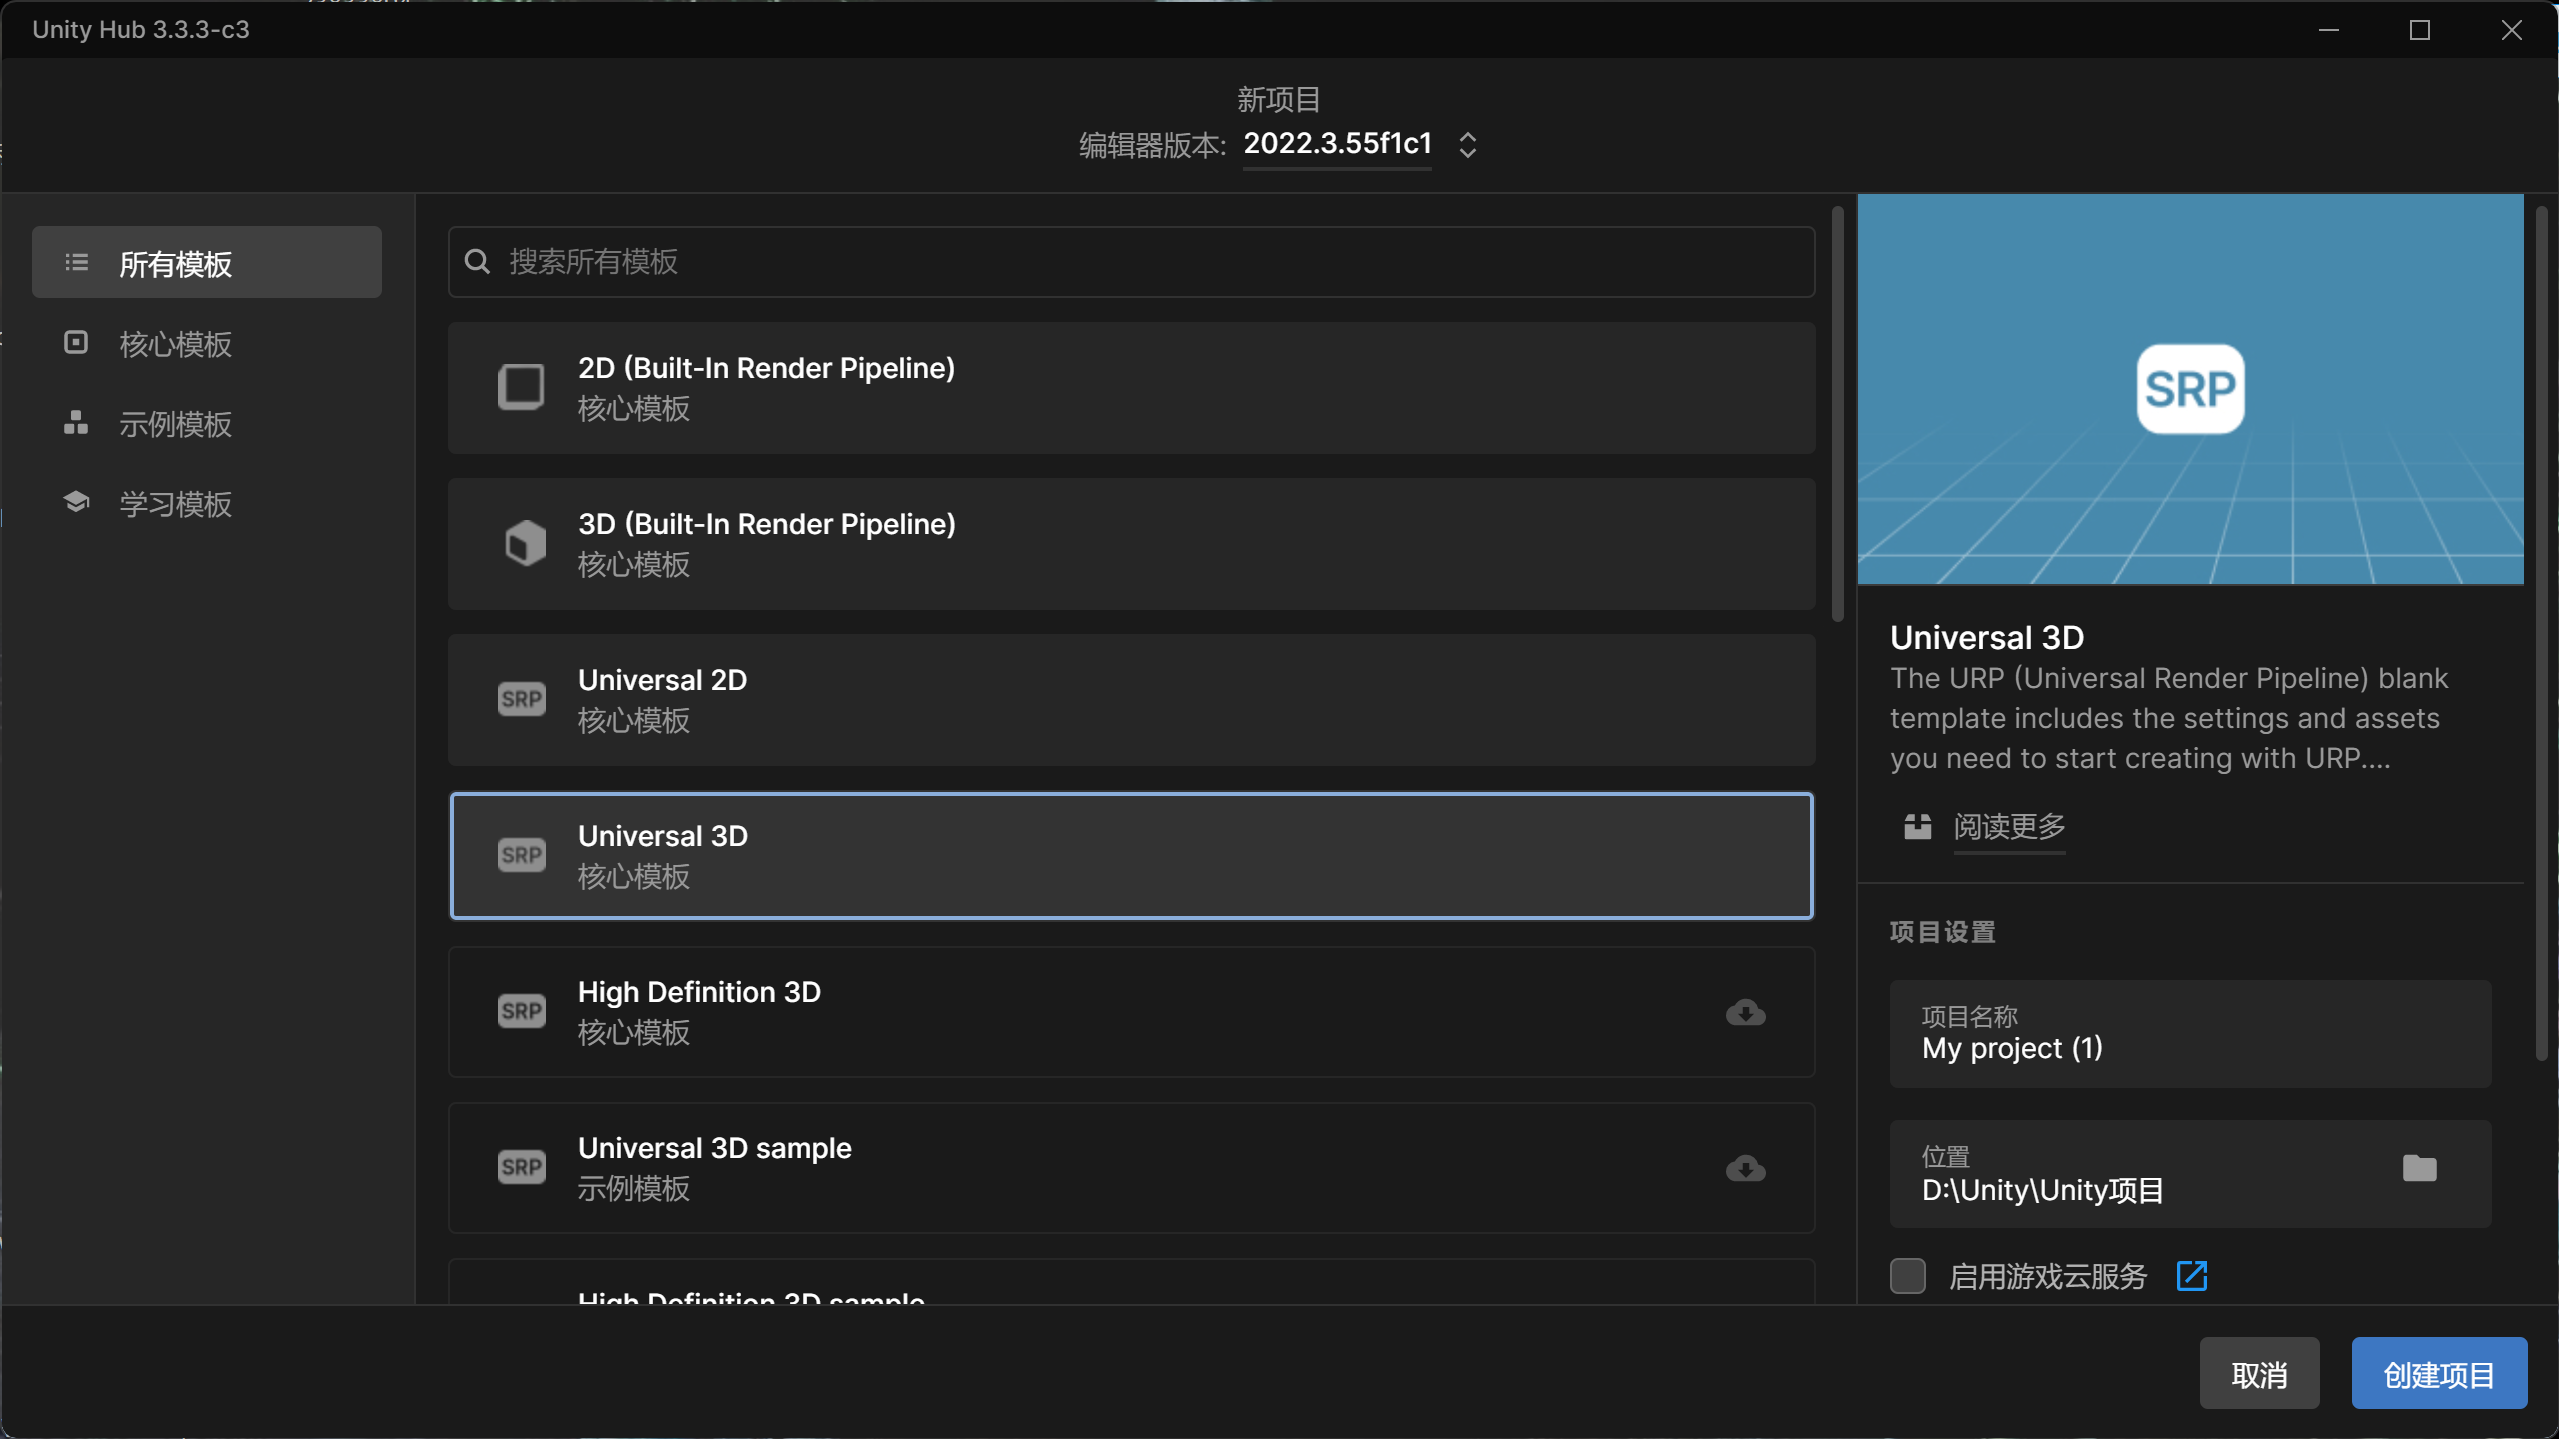Click the 项目名称 field with My project (1)
This screenshot has height=1439, width=2559.
click(2189, 1034)
